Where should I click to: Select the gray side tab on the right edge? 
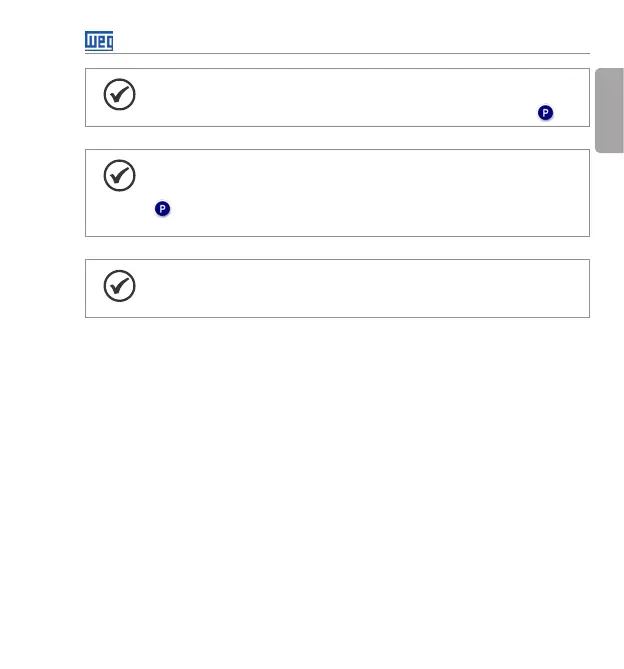click(x=609, y=110)
